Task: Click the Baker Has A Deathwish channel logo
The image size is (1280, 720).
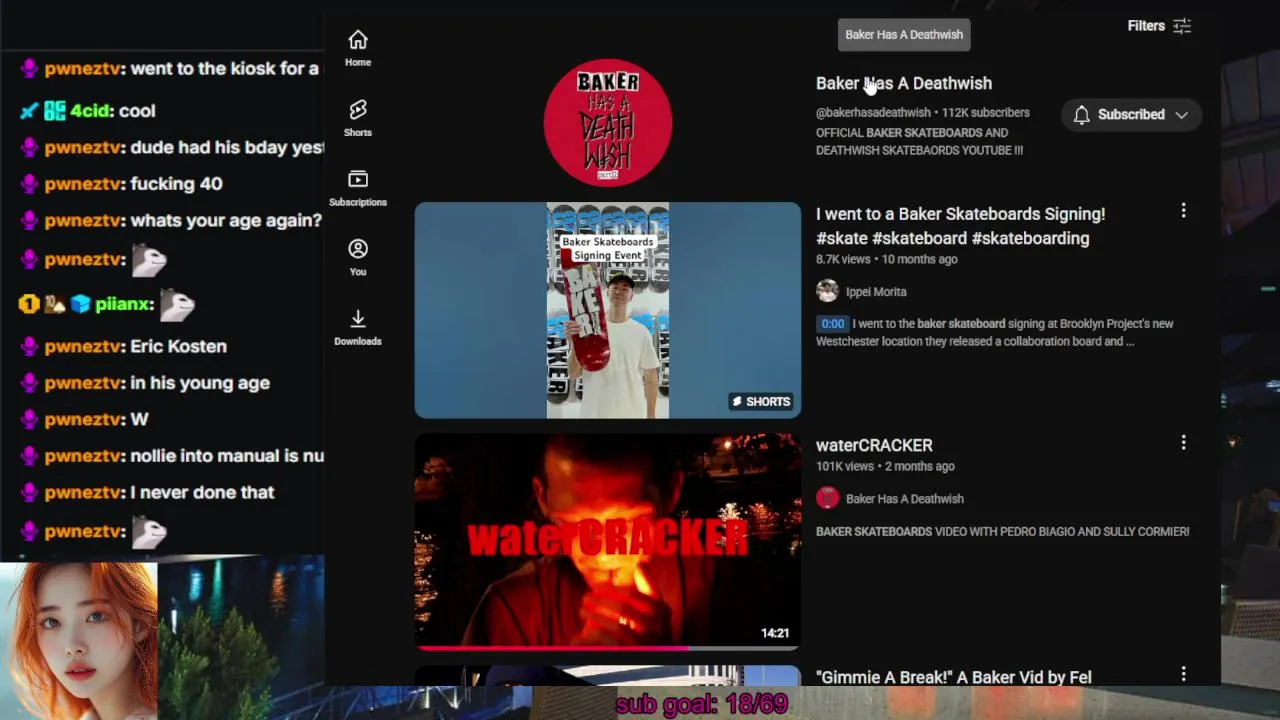Action: click(608, 123)
